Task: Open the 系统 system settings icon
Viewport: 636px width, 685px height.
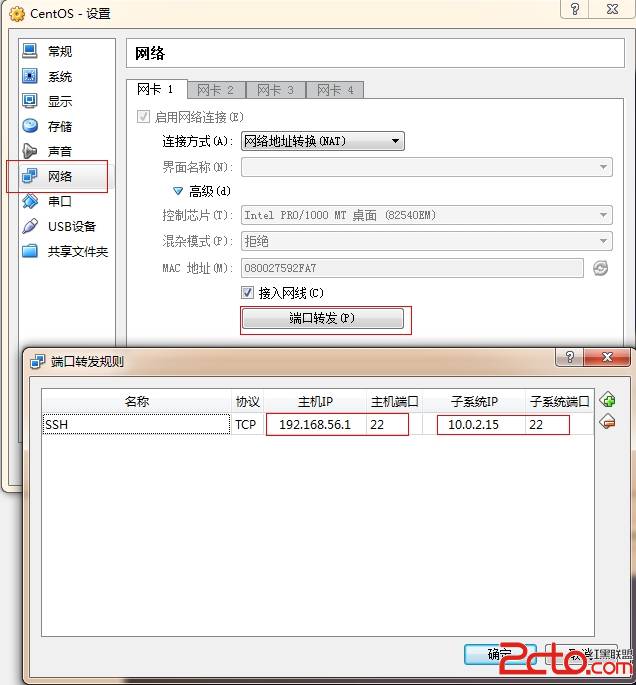Action: click(x=29, y=76)
